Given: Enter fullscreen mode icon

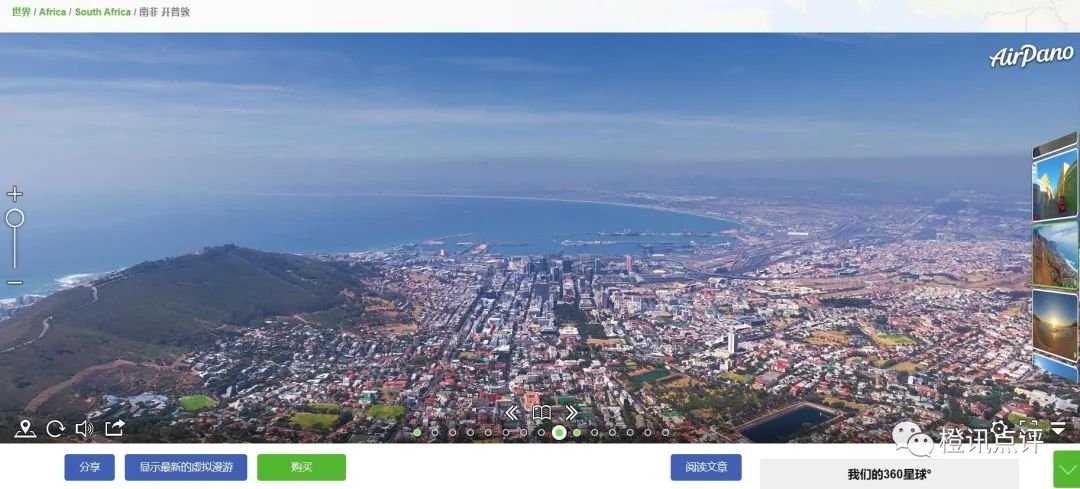Looking at the screenshot, I should 1028,428.
